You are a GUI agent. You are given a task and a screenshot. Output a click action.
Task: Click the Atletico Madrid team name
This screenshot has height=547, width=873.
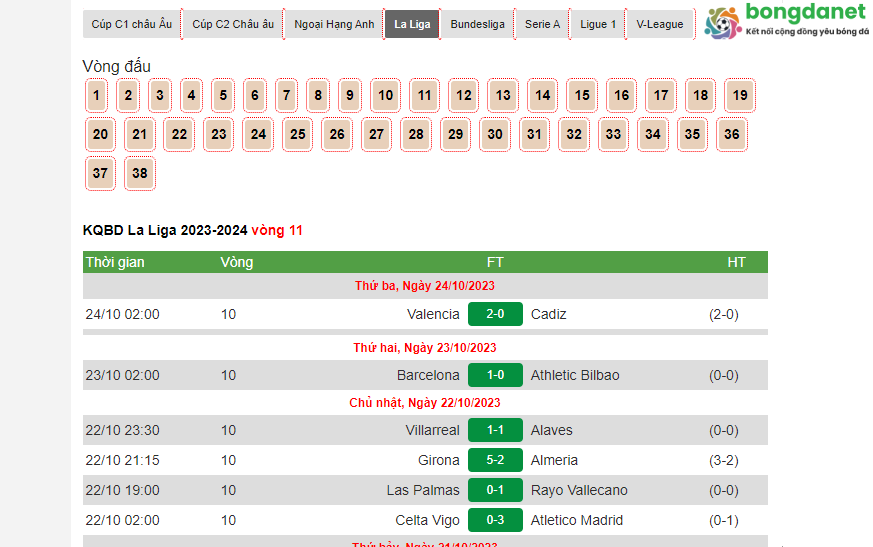(577, 520)
